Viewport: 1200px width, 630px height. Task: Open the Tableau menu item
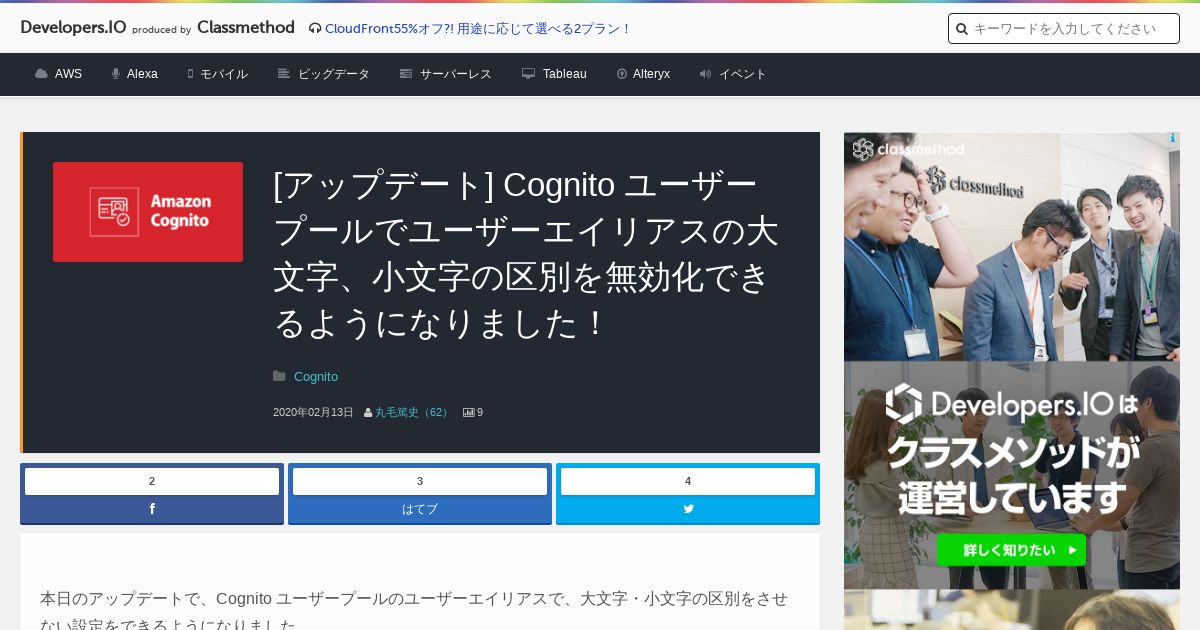click(565, 74)
